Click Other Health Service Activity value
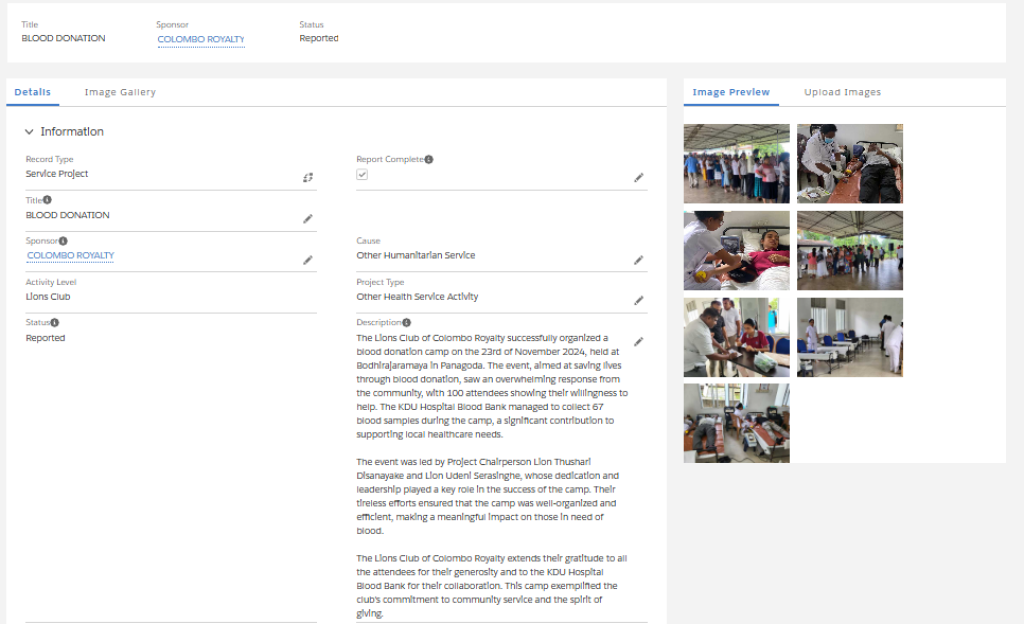This screenshot has height=624, width=1024. tap(417, 296)
